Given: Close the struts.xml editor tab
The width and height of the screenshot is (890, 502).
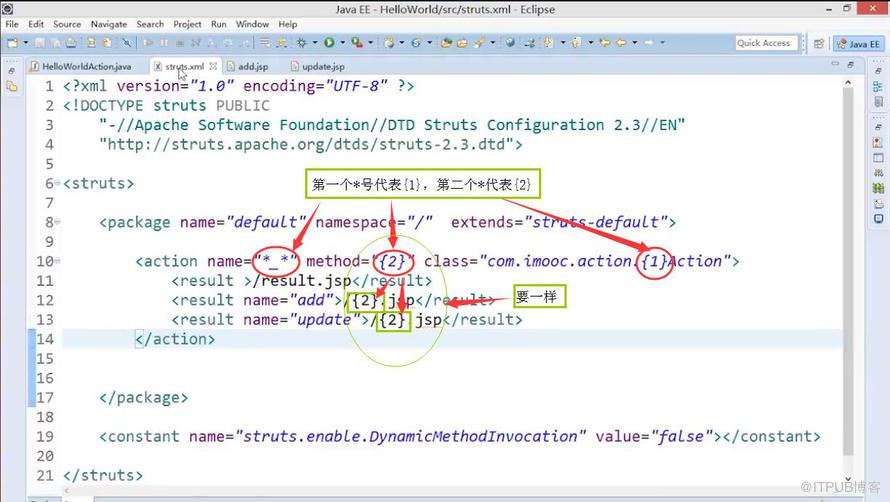Looking at the screenshot, I should pos(213,66).
